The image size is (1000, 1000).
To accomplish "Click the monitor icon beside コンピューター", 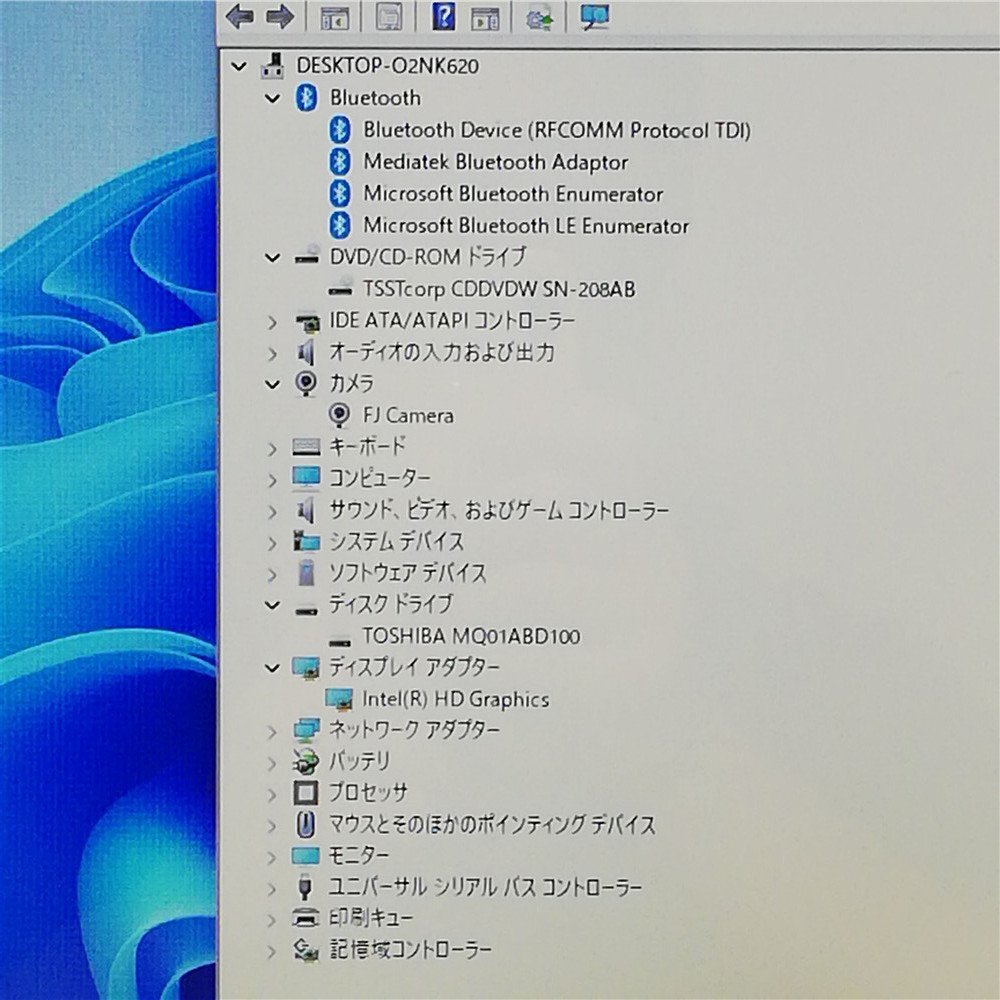I will (306, 478).
